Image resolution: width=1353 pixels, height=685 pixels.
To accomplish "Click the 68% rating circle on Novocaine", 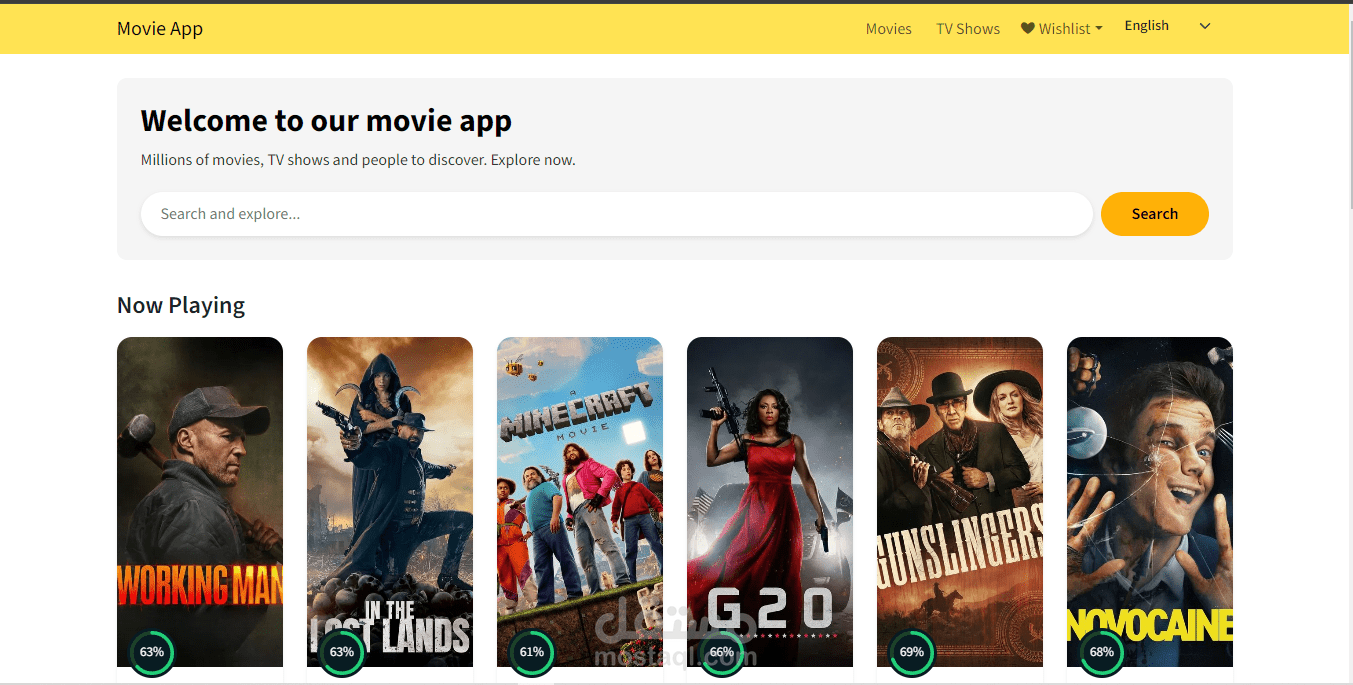I will click(1102, 652).
